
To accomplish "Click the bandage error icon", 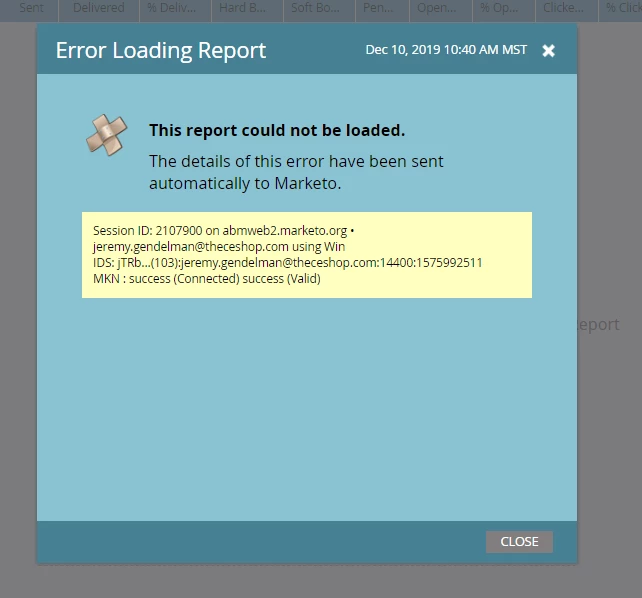I will coord(106,135).
